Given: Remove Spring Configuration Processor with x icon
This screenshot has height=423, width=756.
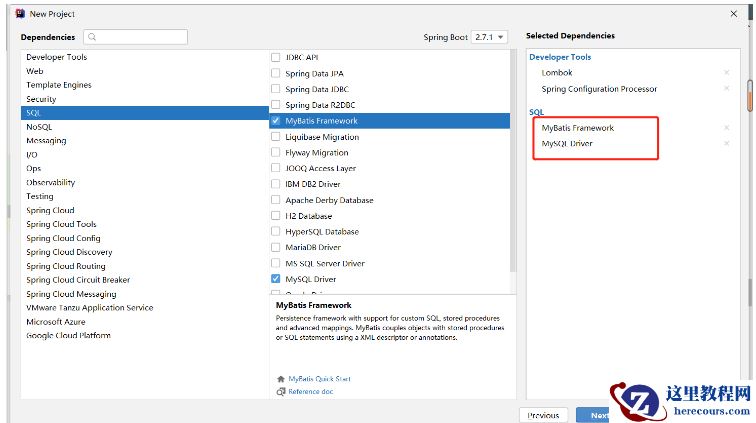Looking at the screenshot, I should (726, 89).
